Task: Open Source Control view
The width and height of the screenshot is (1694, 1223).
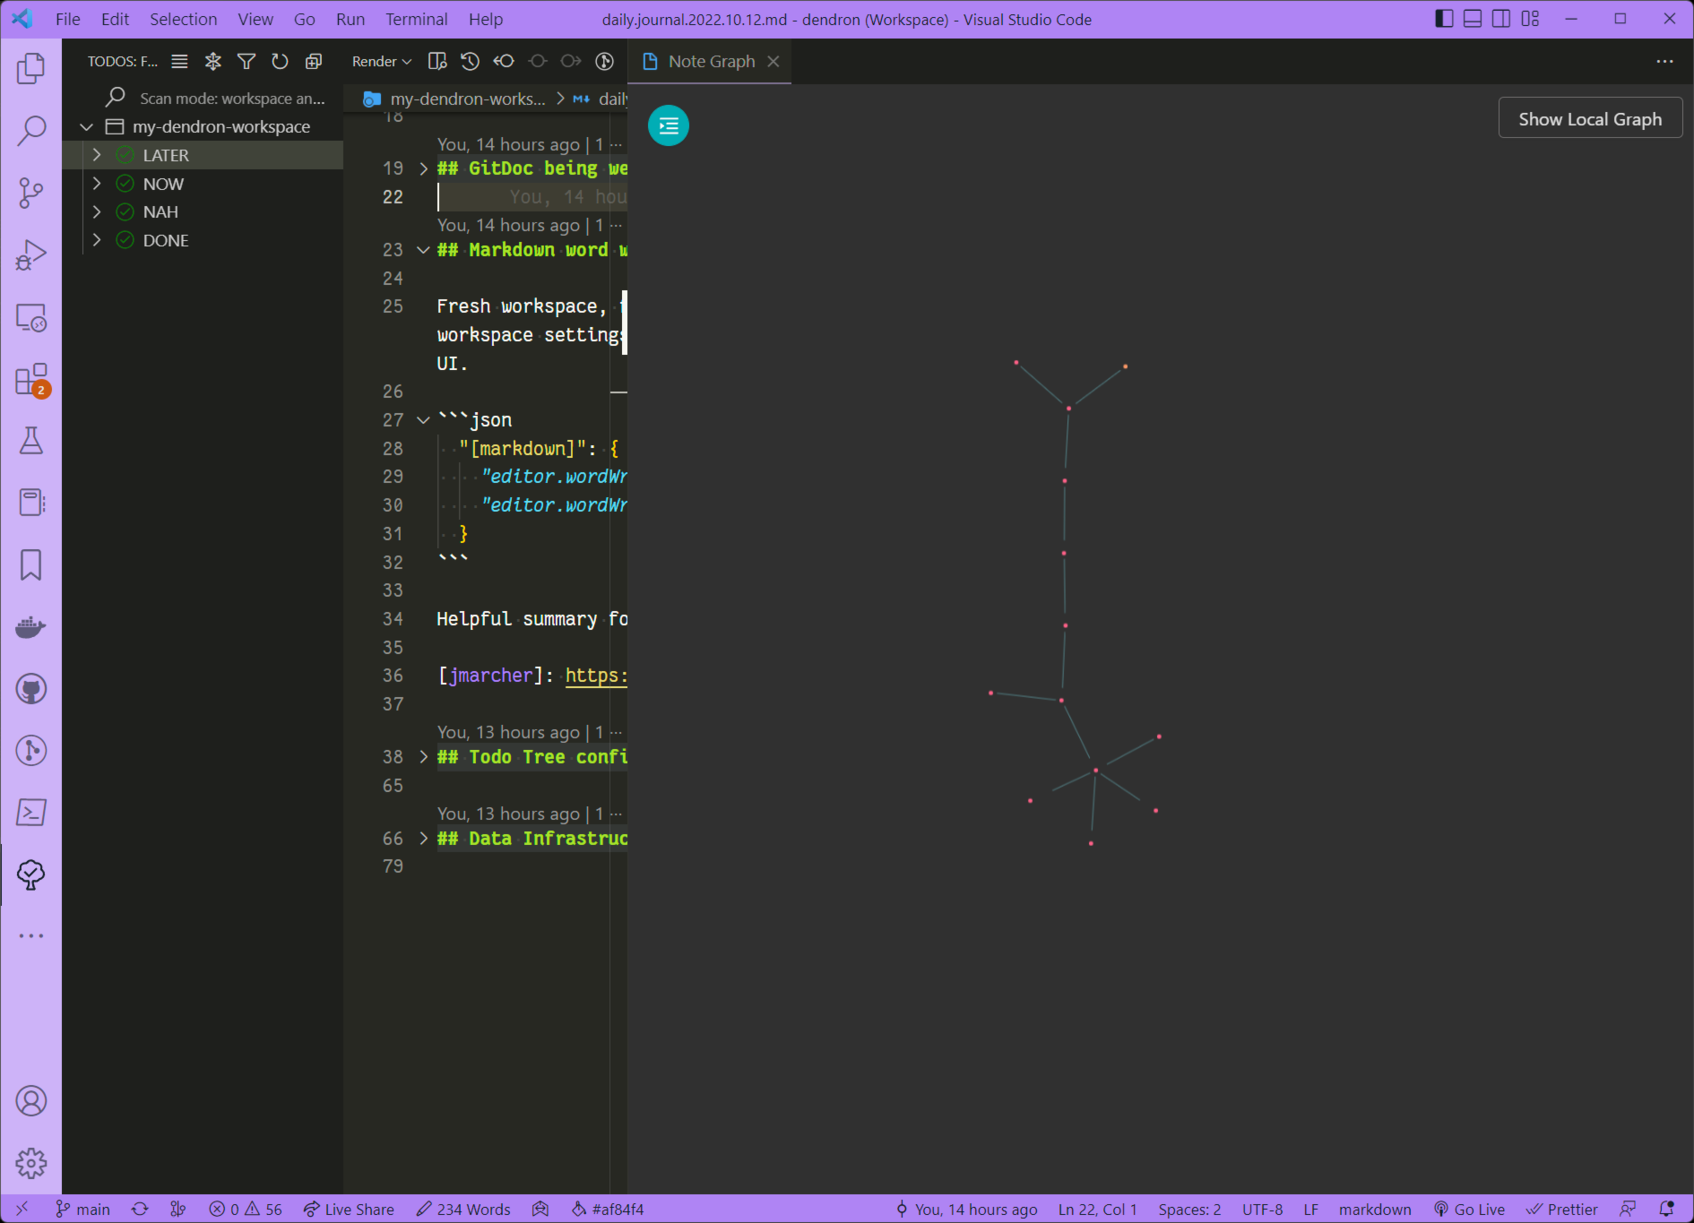Action: pyautogui.click(x=31, y=192)
